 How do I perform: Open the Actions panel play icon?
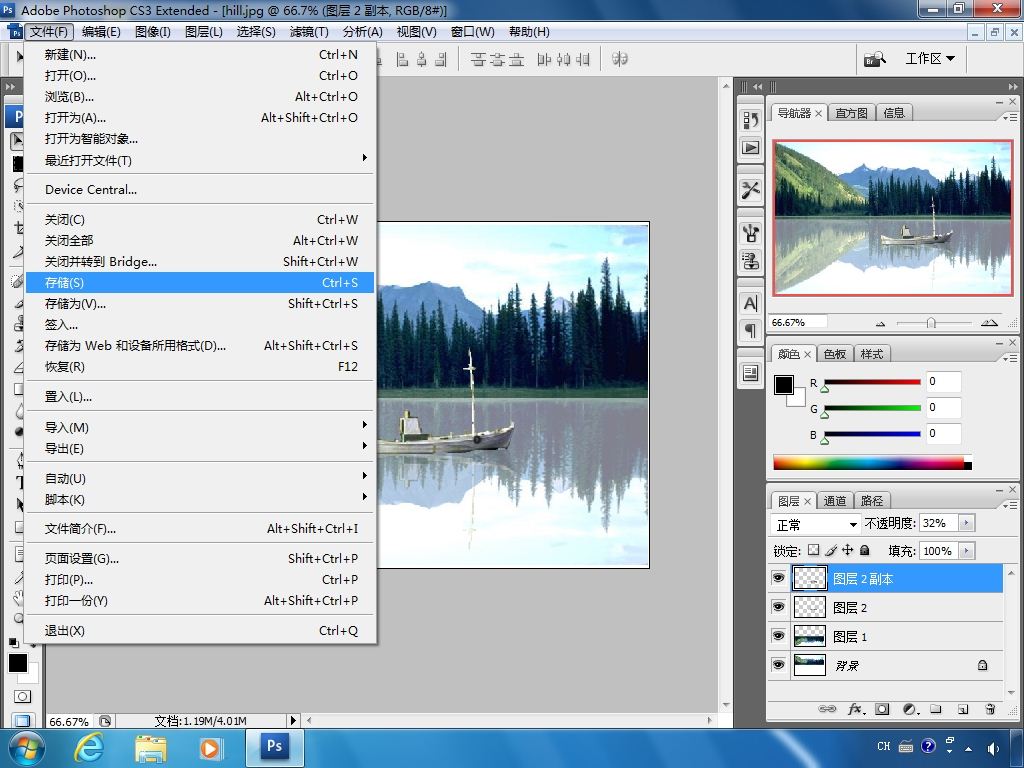click(751, 148)
